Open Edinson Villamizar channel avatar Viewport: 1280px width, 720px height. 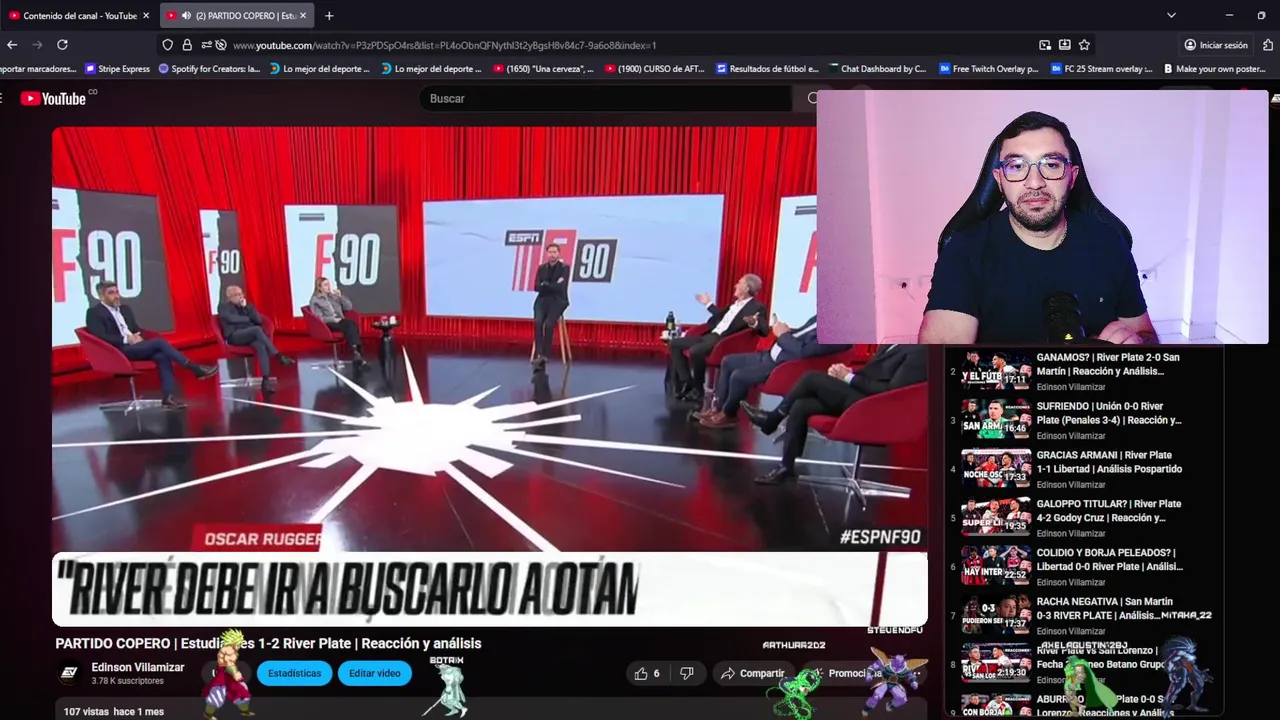(x=69, y=673)
